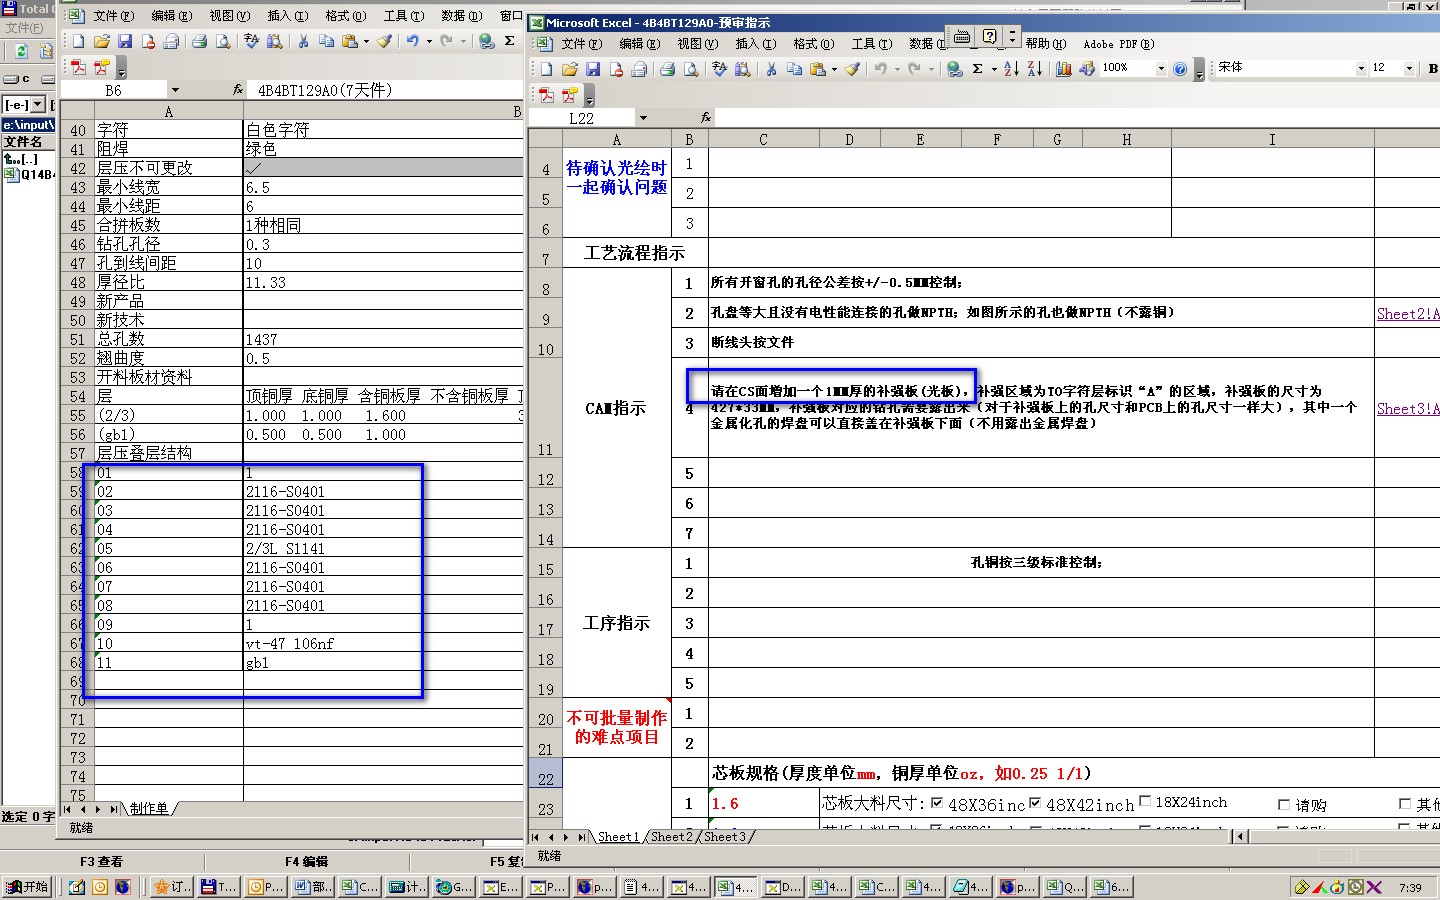Click the 7:39 clock in system tray
The height and width of the screenshot is (900, 1440).
[x=1410, y=887]
